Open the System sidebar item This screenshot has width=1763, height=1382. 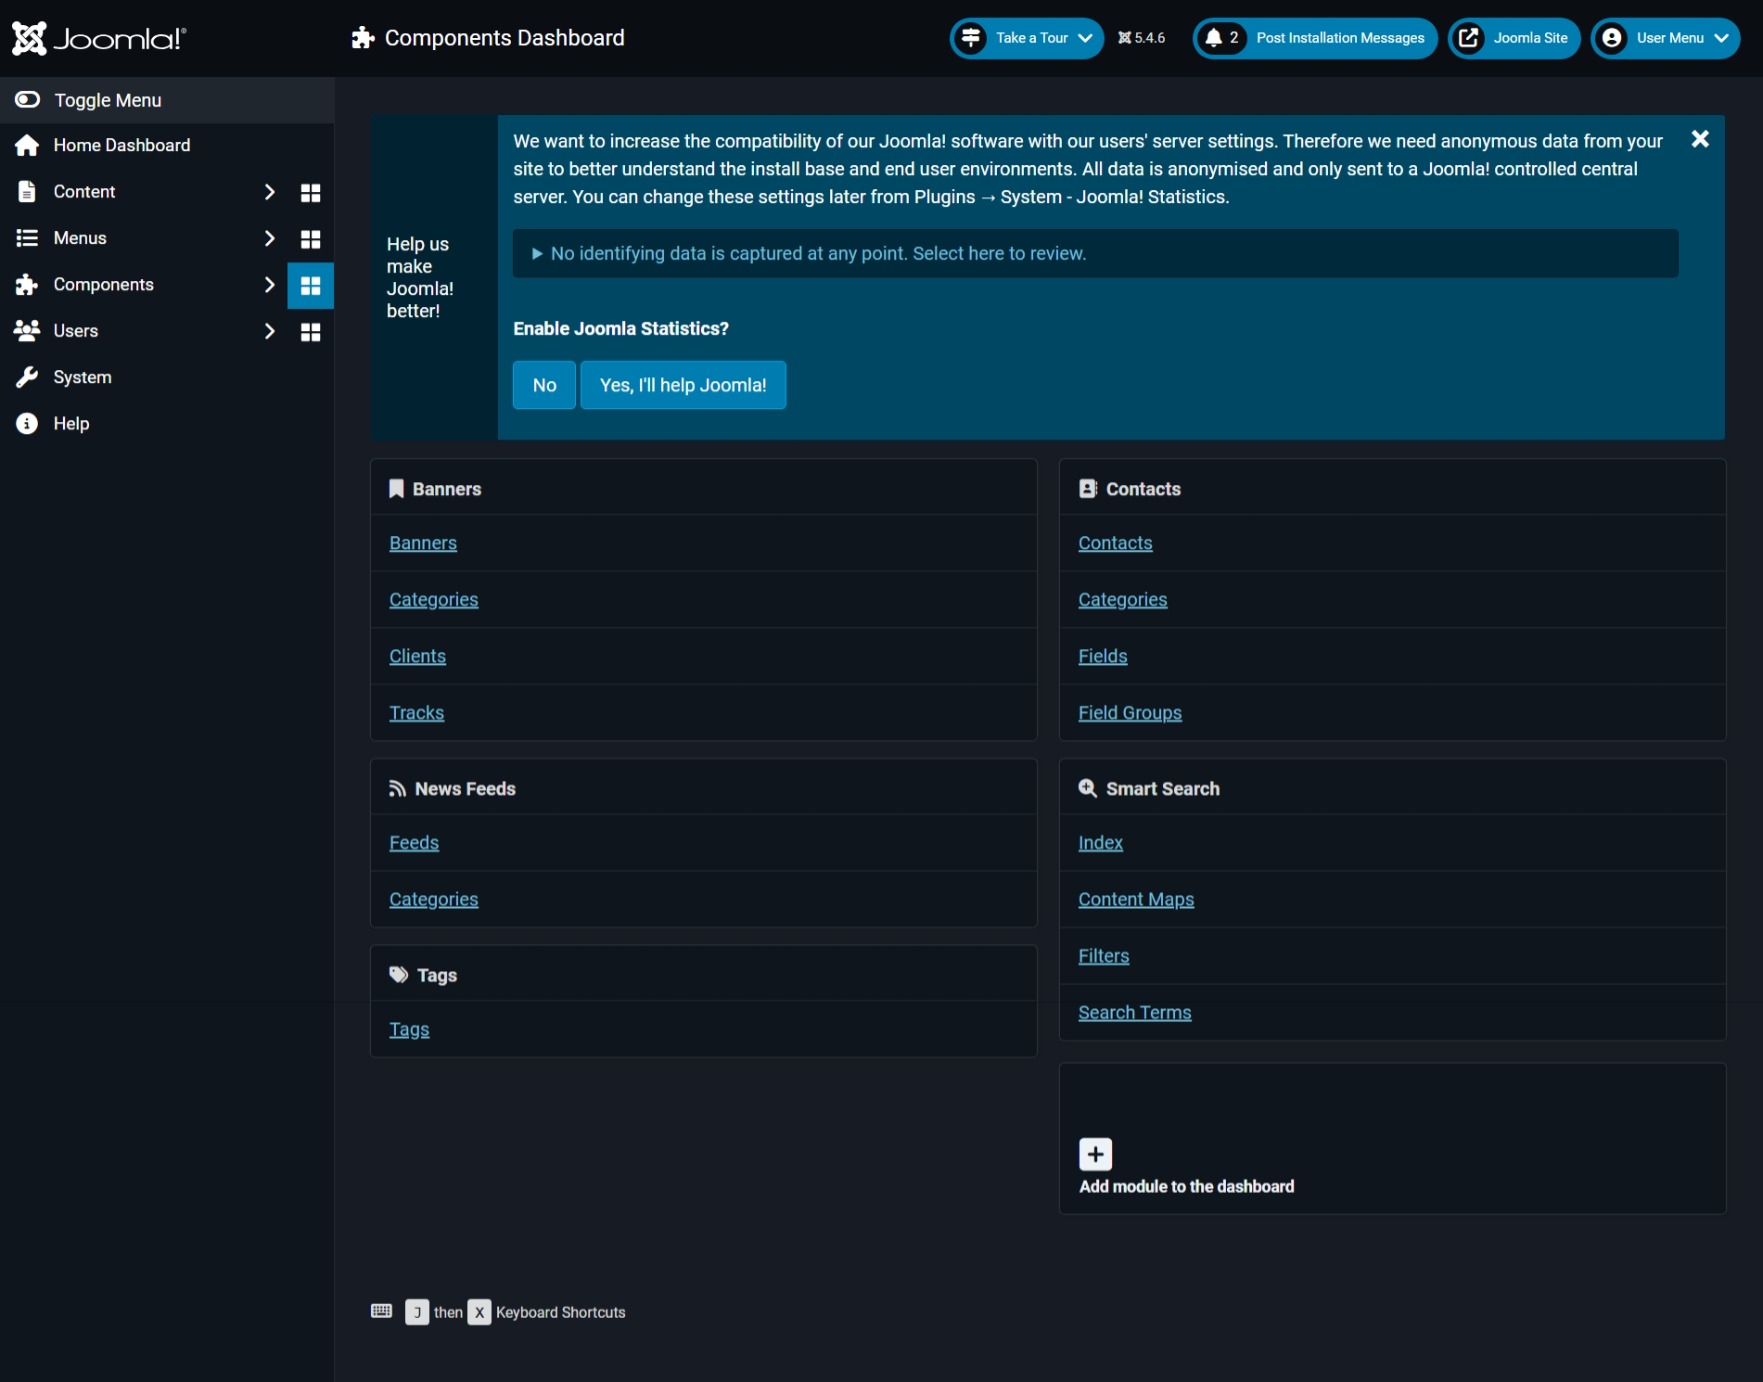pyautogui.click(x=167, y=377)
